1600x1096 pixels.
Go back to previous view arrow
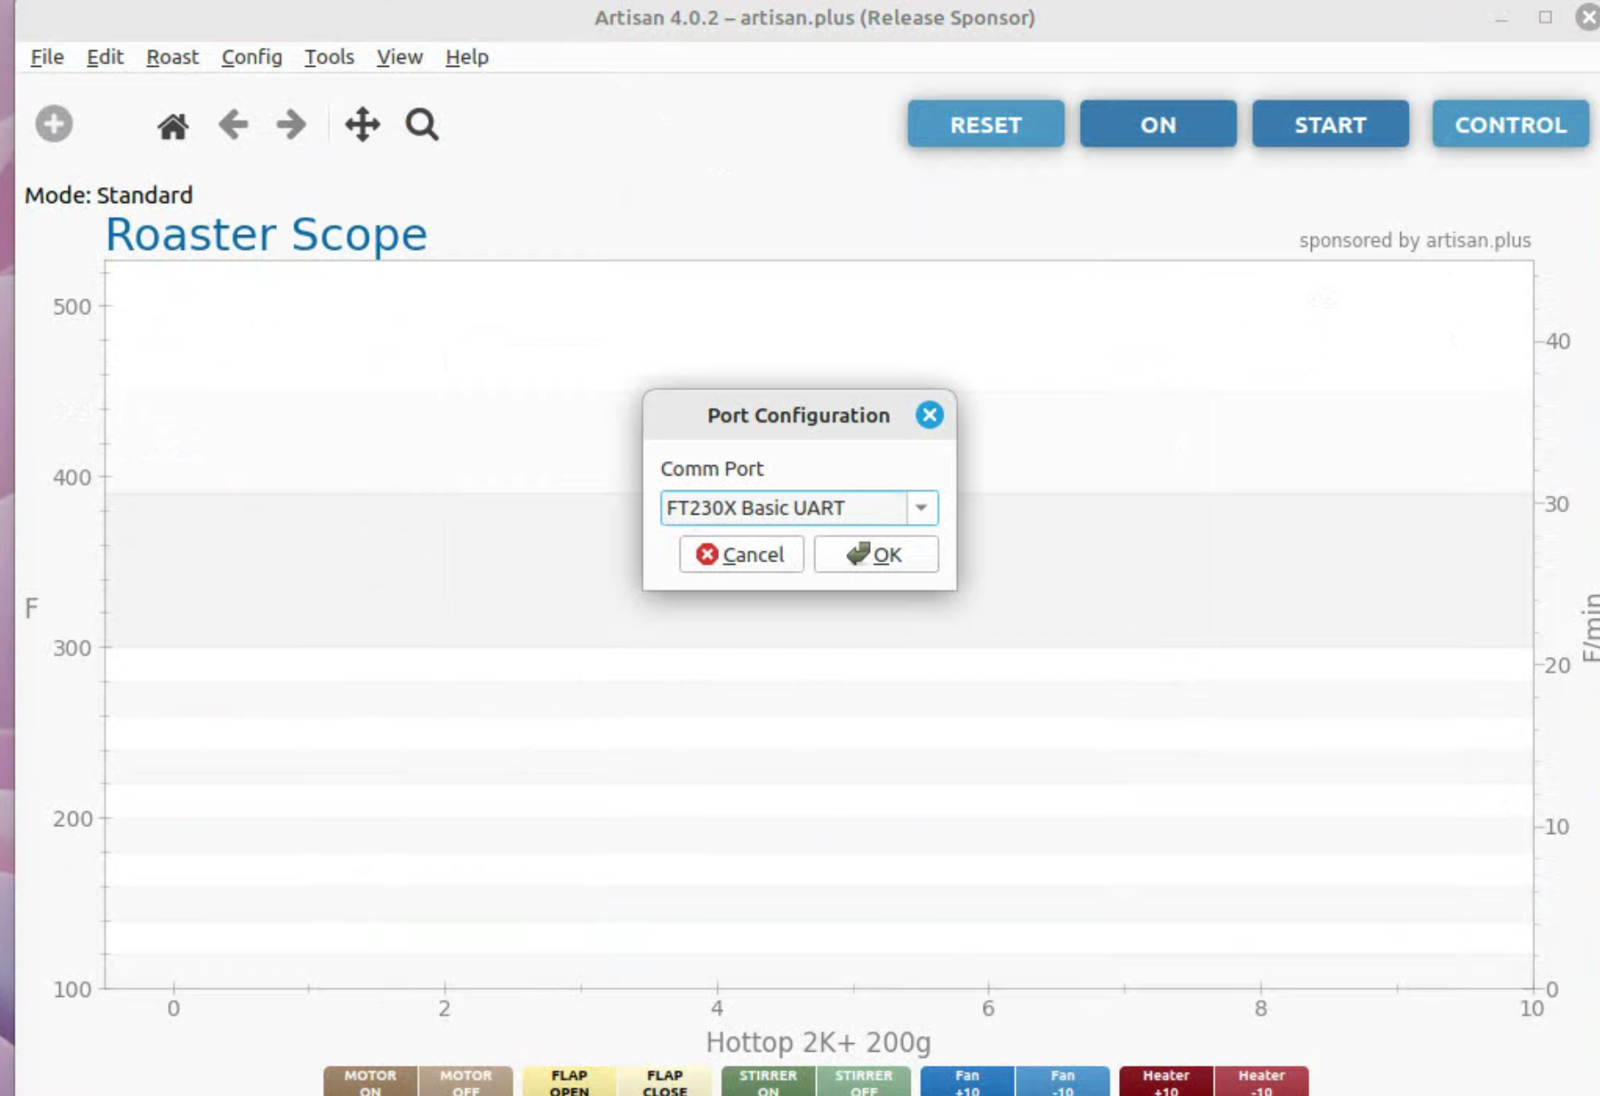pyautogui.click(x=233, y=125)
